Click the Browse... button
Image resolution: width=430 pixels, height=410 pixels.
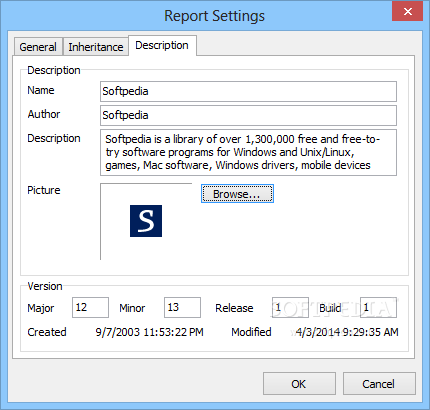pyautogui.click(x=237, y=194)
